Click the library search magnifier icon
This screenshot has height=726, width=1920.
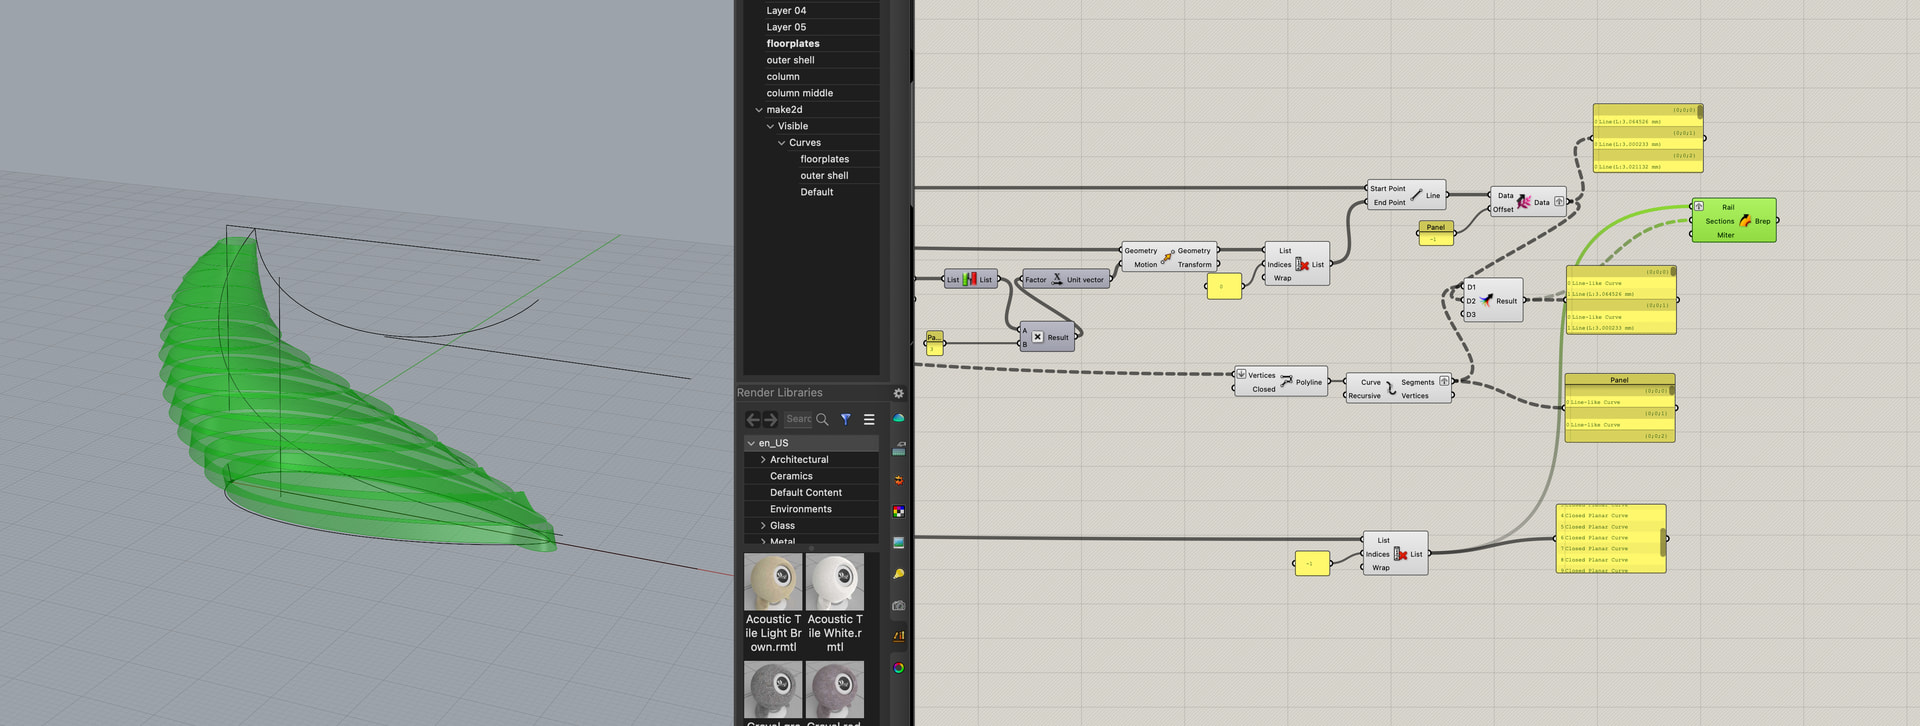tap(822, 419)
